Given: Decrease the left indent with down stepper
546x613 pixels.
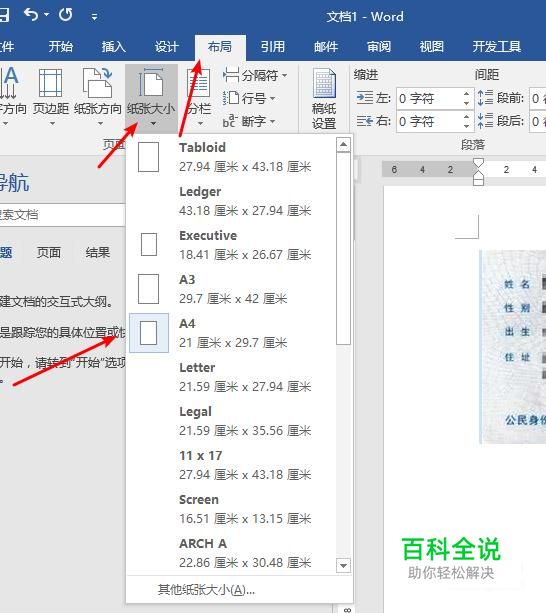Looking at the screenshot, I should tap(466, 104).
